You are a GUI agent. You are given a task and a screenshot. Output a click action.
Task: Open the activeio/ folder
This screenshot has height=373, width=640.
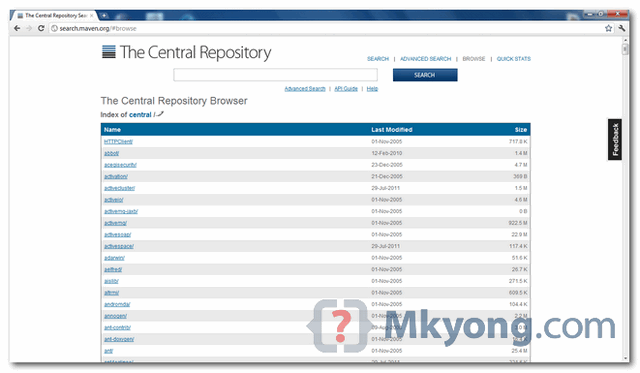tap(113, 200)
